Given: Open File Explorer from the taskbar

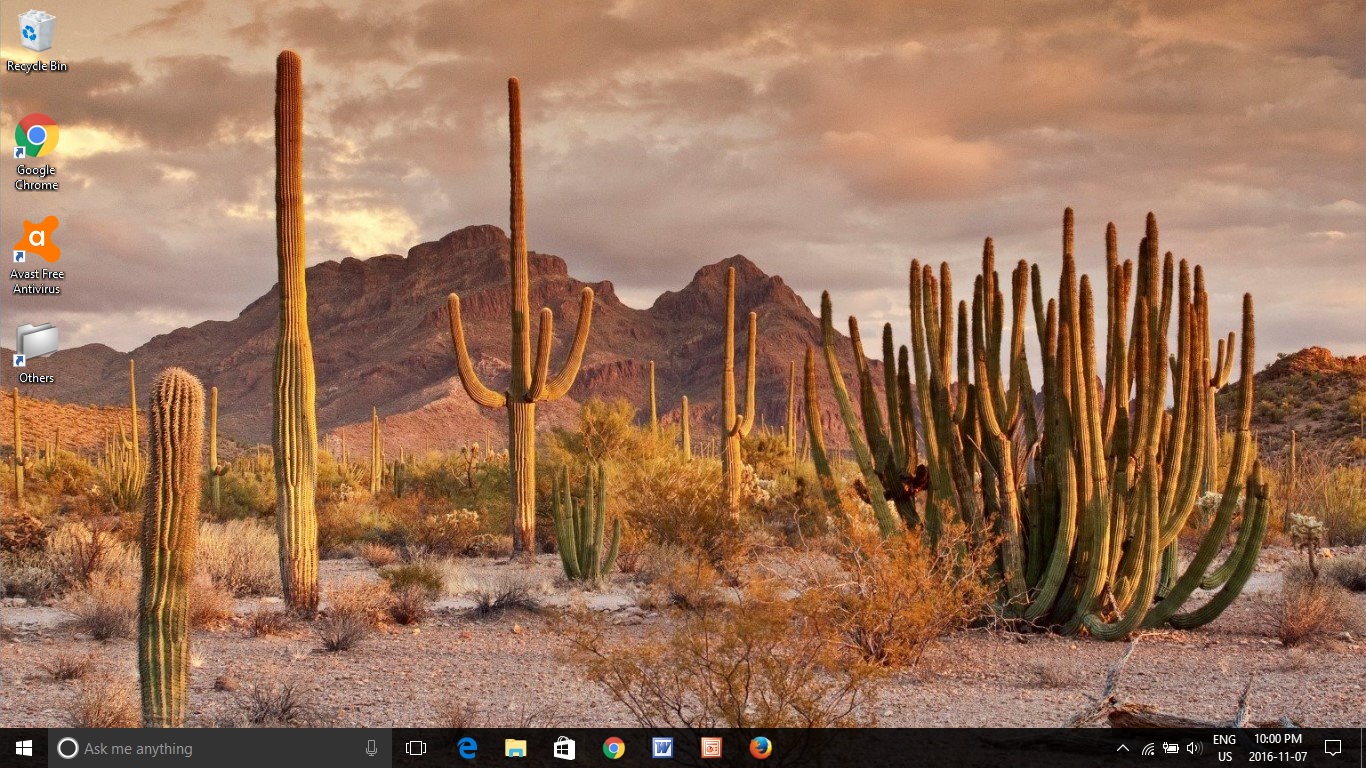Looking at the screenshot, I should 514,748.
